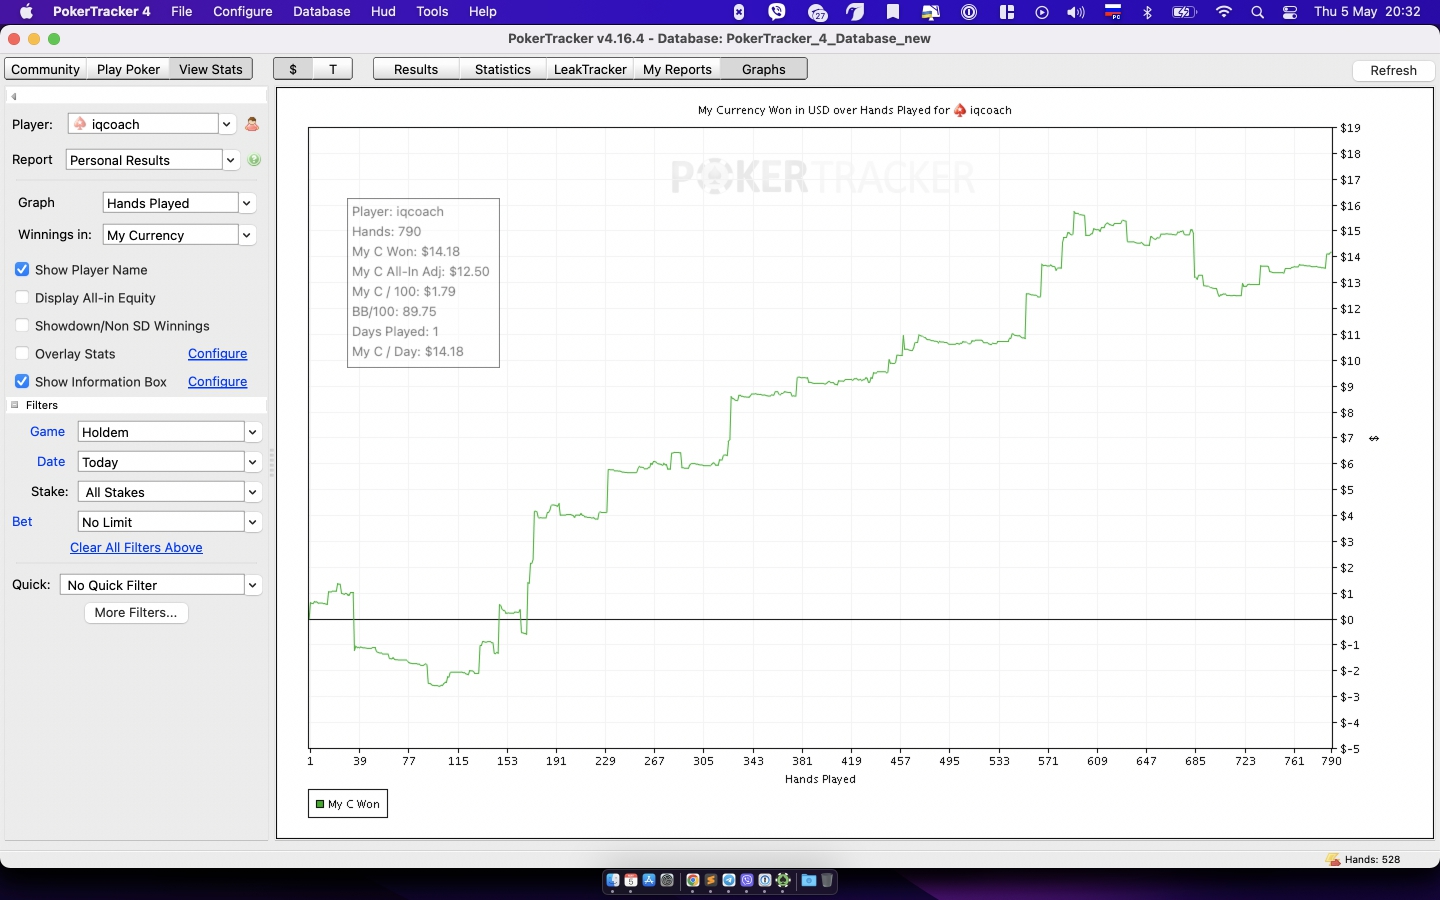Open Spotlight search icon

(1257, 12)
